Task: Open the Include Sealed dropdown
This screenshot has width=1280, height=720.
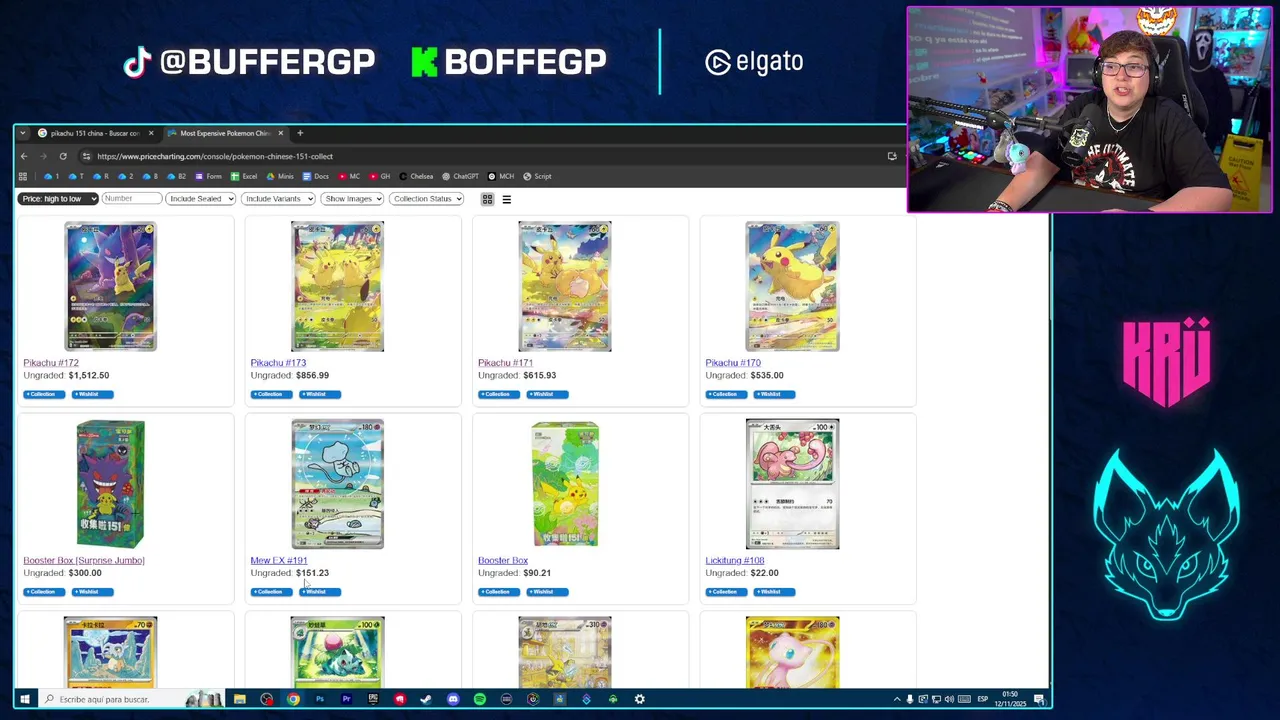Action: pyautogui.click(x=200, y=199)
